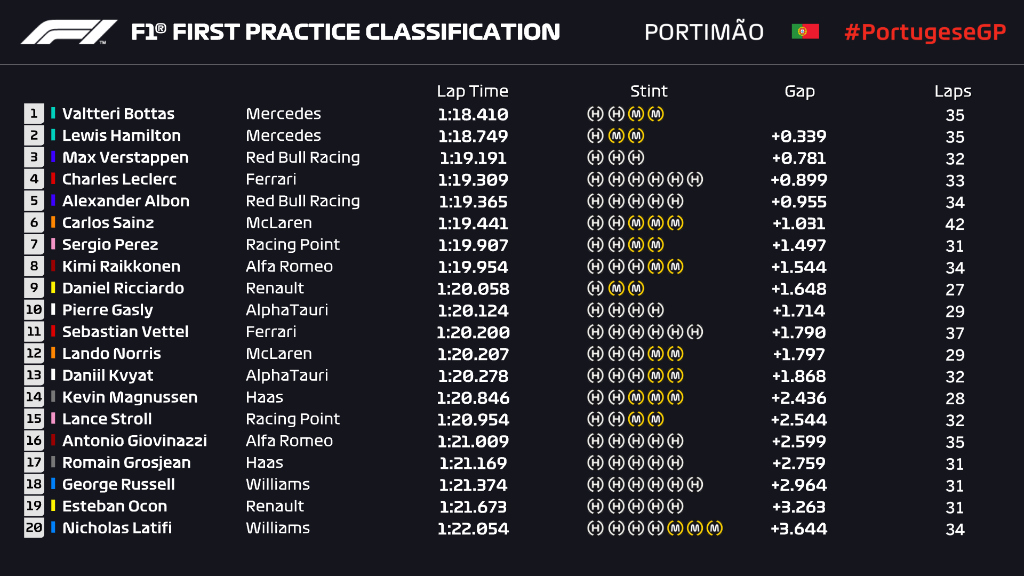Screen dimensions: 1024x576
Task: Click the first hard tyre icon in Ricciardo's stint
Action: click(x=594, y=288)
